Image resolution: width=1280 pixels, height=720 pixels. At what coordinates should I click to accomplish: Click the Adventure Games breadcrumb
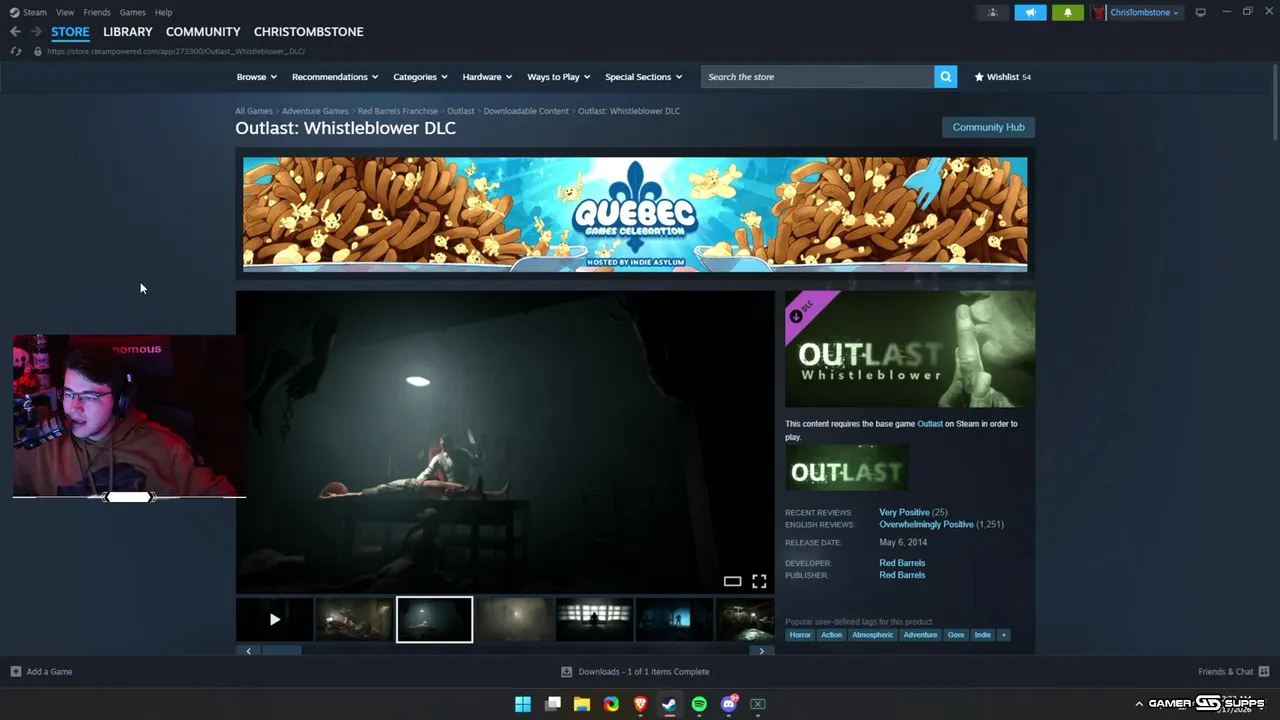pyautogui.click(x=315, y=111)
